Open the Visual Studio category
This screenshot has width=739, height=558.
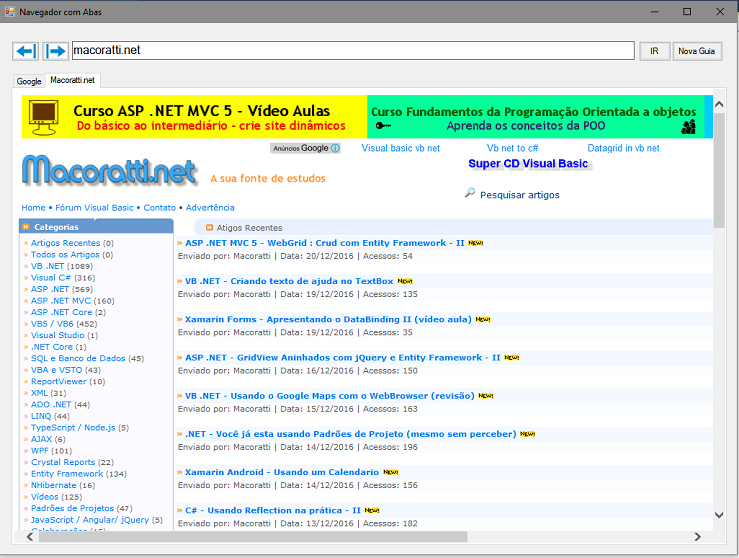[x=57, y=336]
